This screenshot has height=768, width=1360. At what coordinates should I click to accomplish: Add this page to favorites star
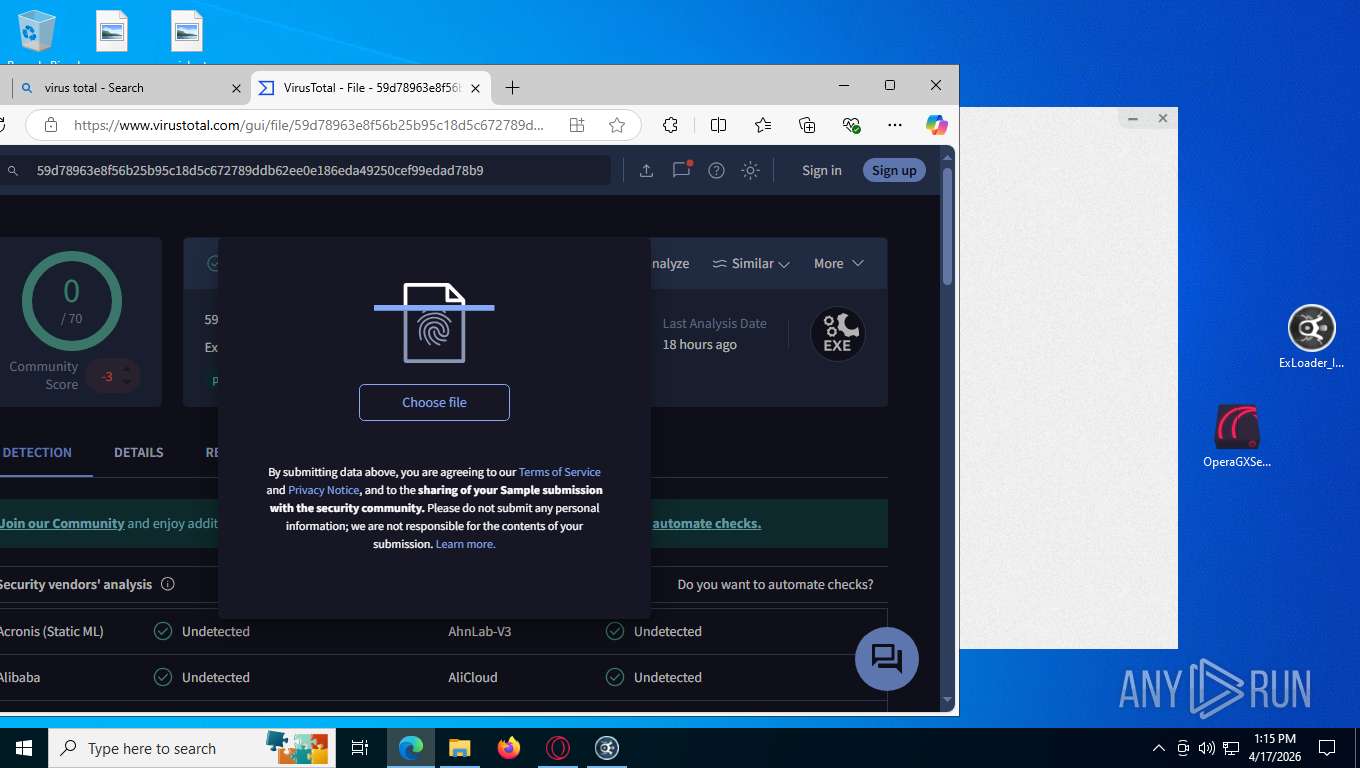(x=617, y=125)
